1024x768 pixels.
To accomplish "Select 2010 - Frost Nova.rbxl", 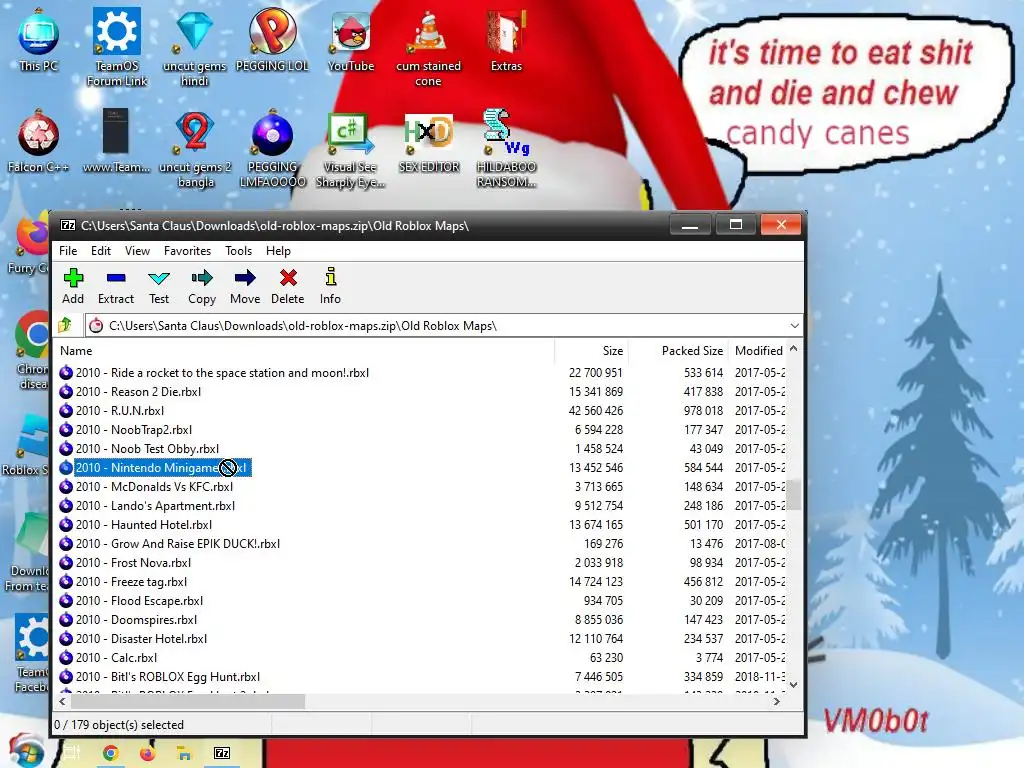I will click(x=125, y=562).
